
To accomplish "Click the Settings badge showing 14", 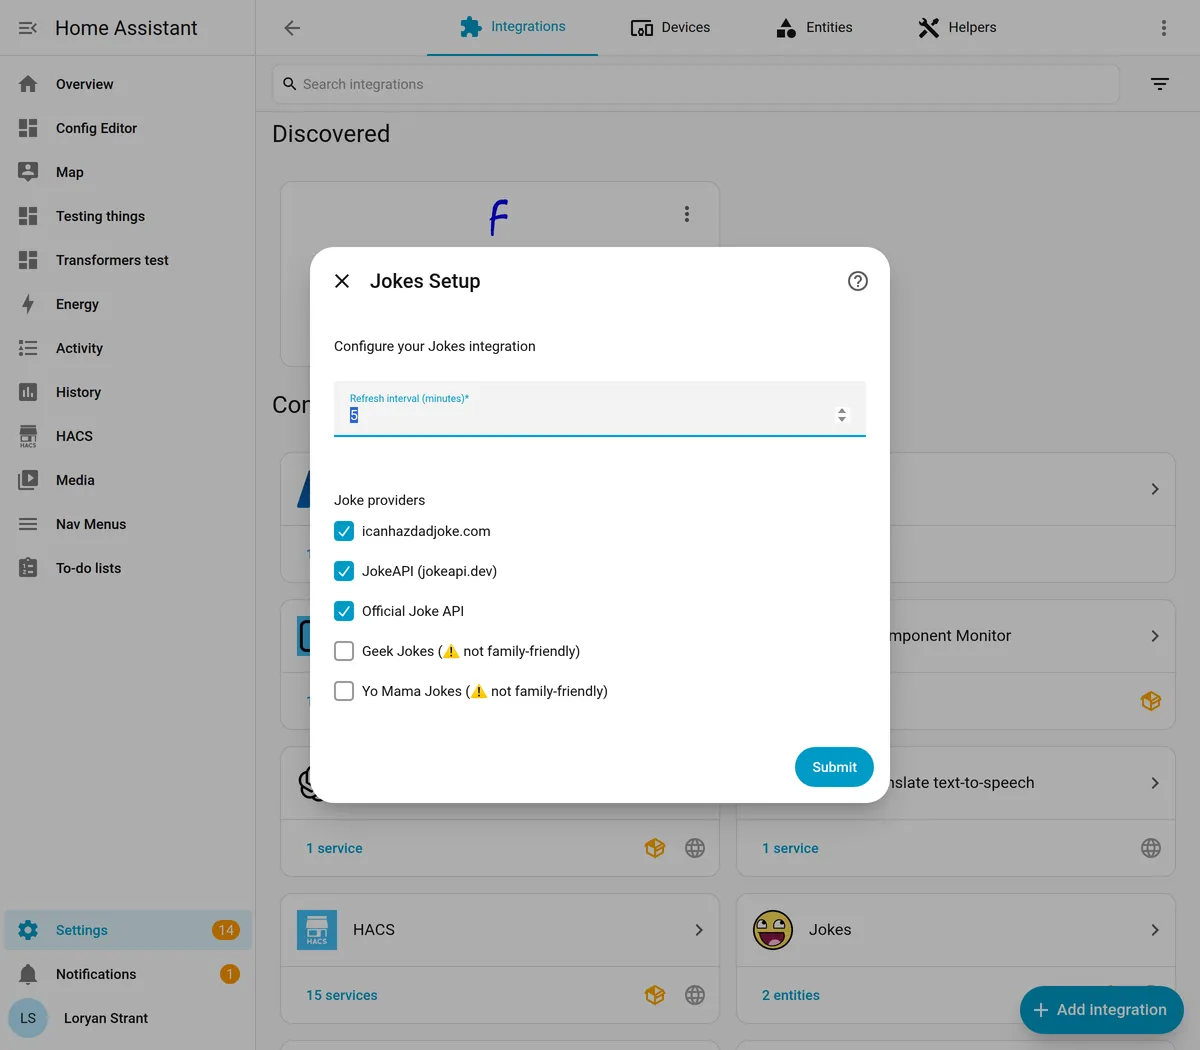I will (226, 930).
